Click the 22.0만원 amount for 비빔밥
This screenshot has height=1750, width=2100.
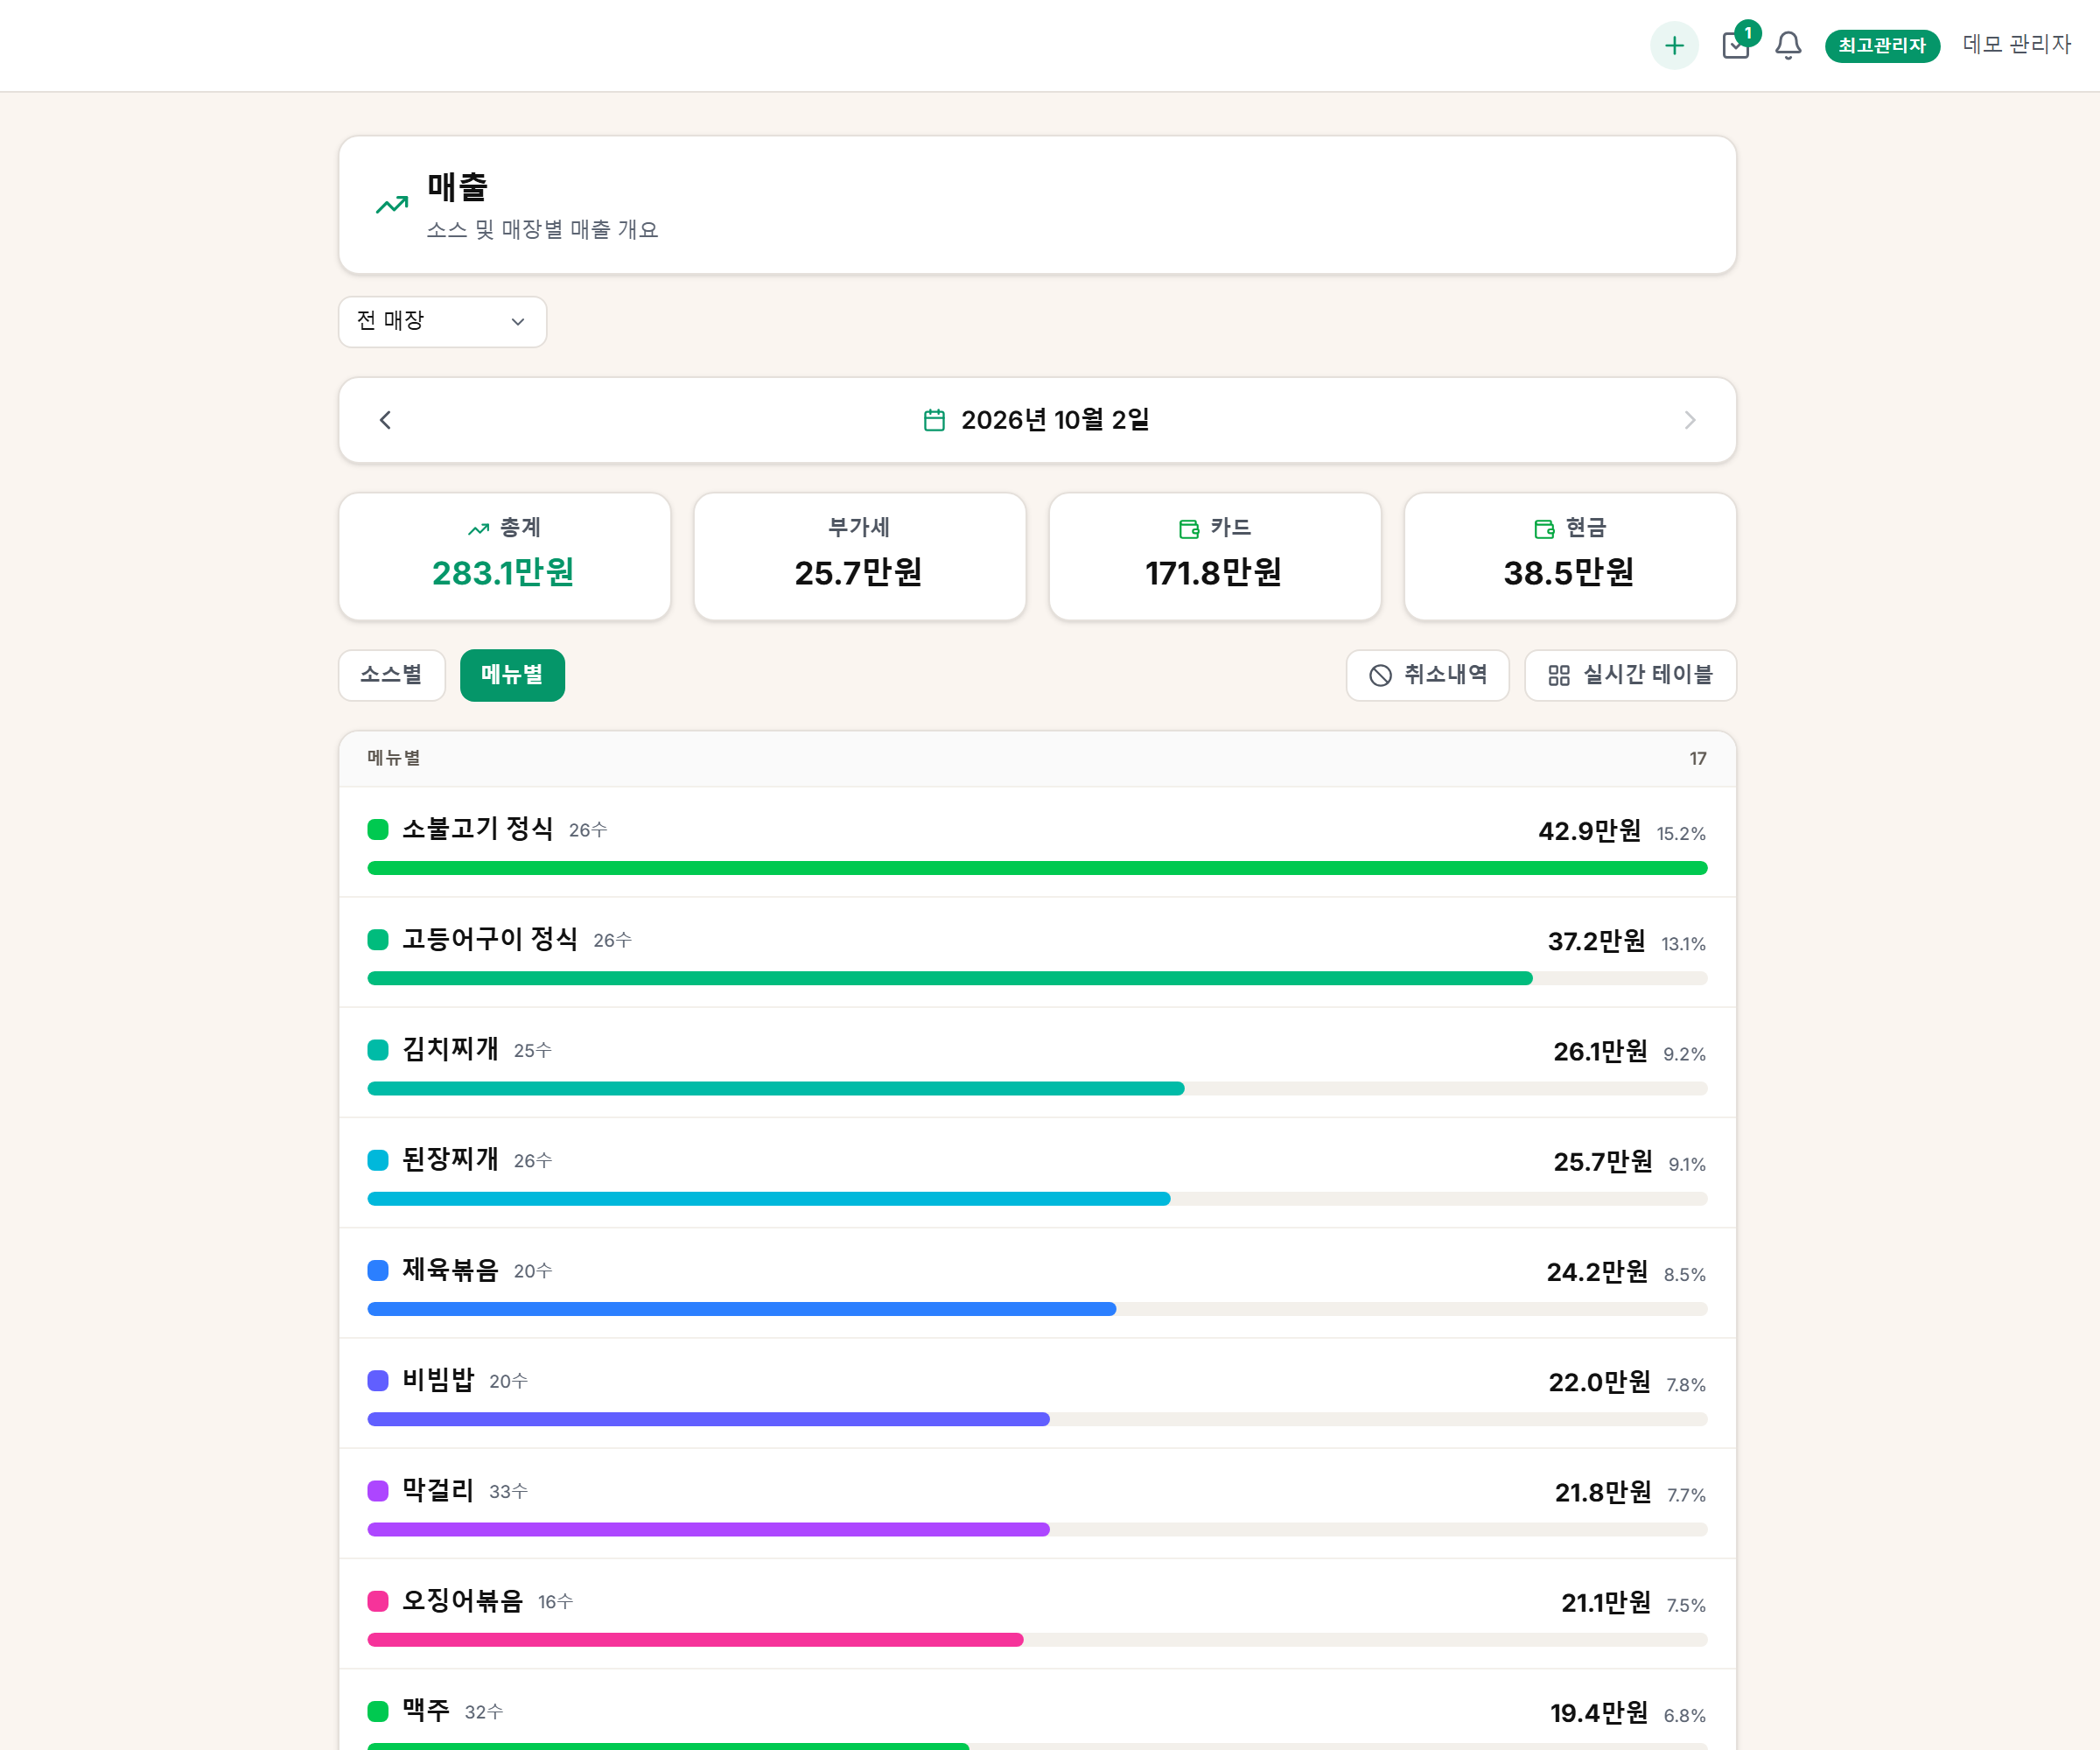[1599, 1382]
